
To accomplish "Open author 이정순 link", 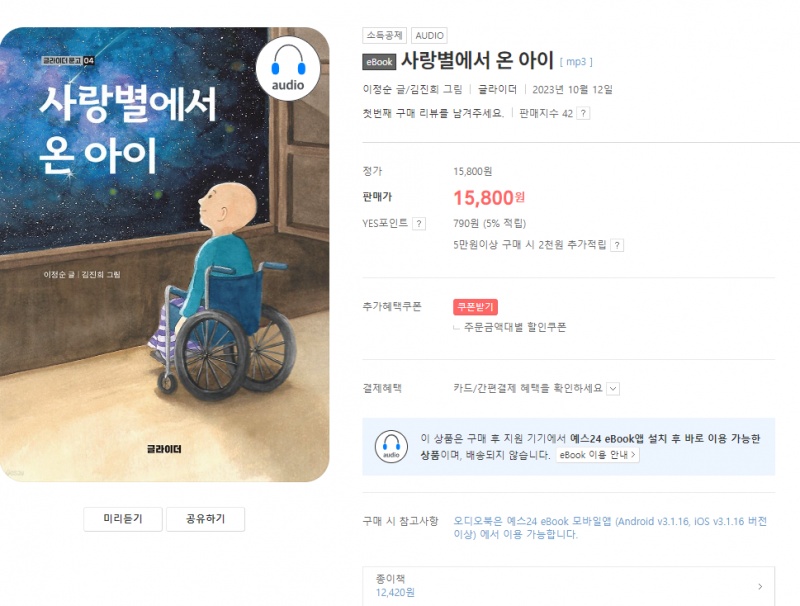I will coord(377,89).
